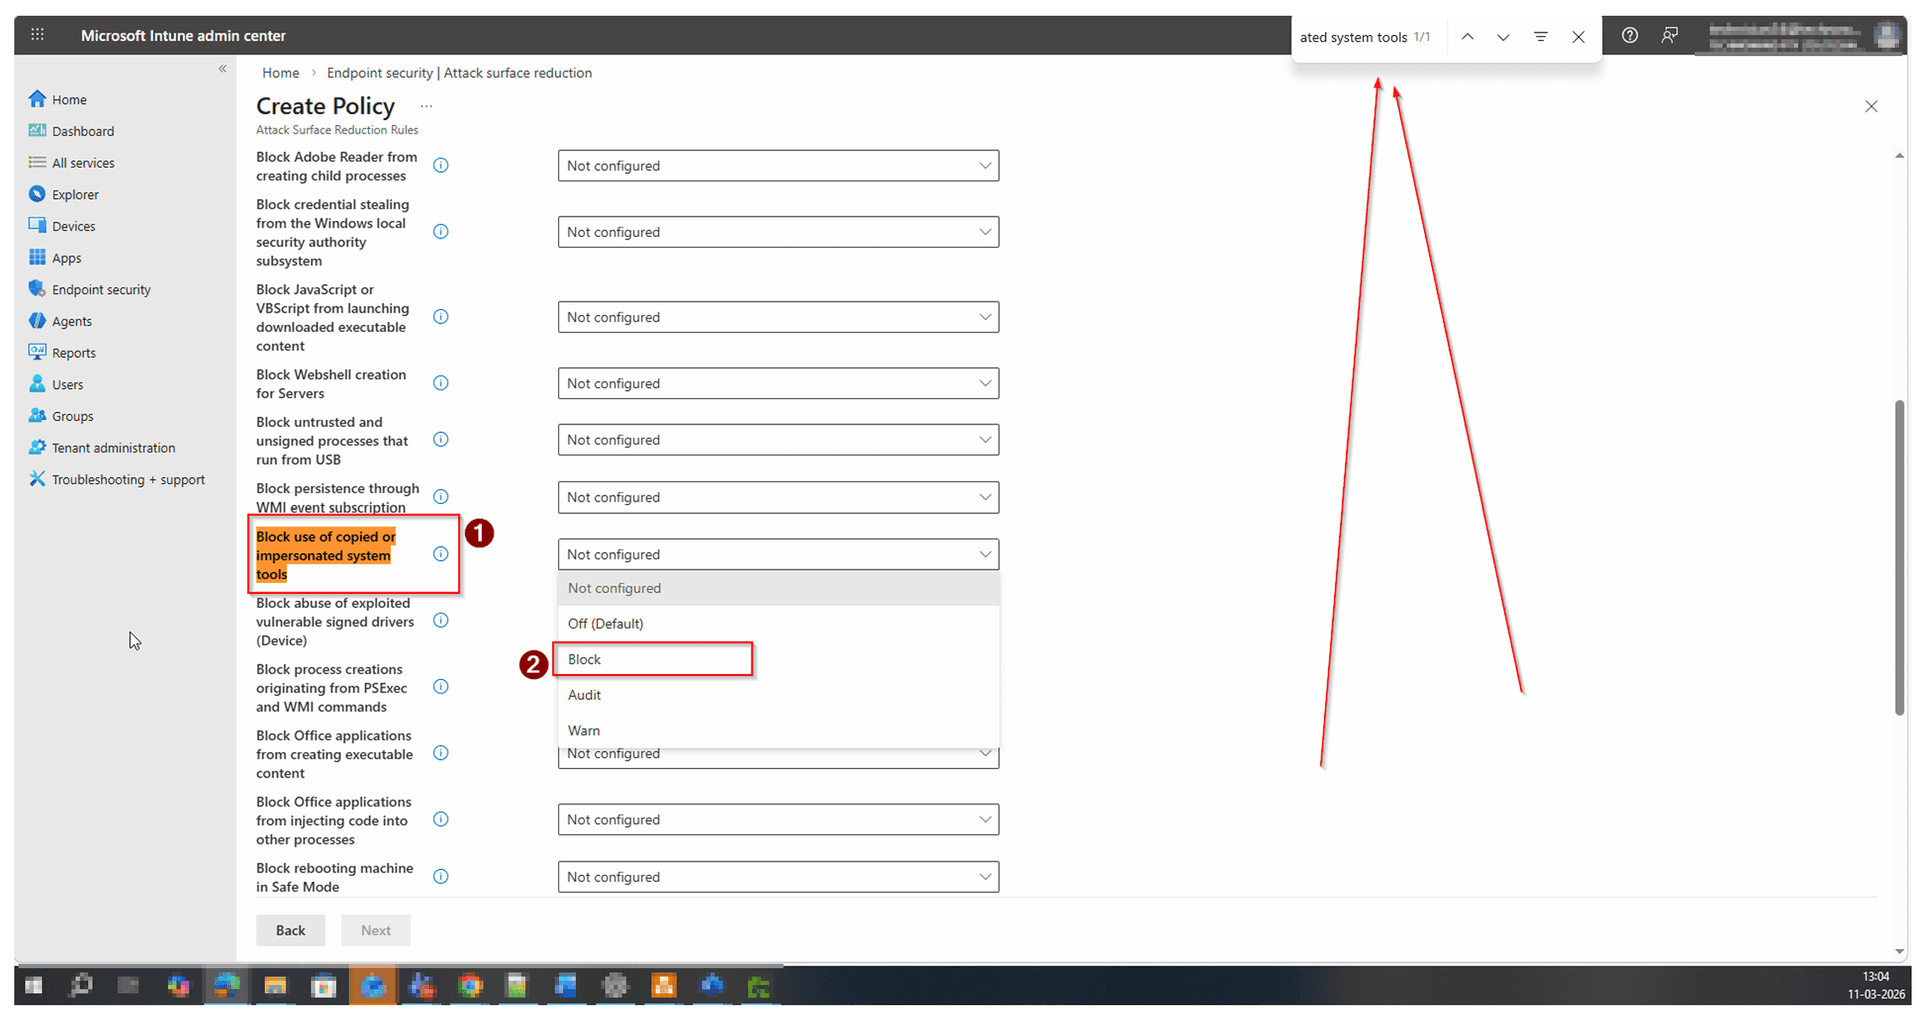Image resolution: width=1920 pixels, height=1015 pixels.
Task: Go to next find result
Action: pos(1503,37)
